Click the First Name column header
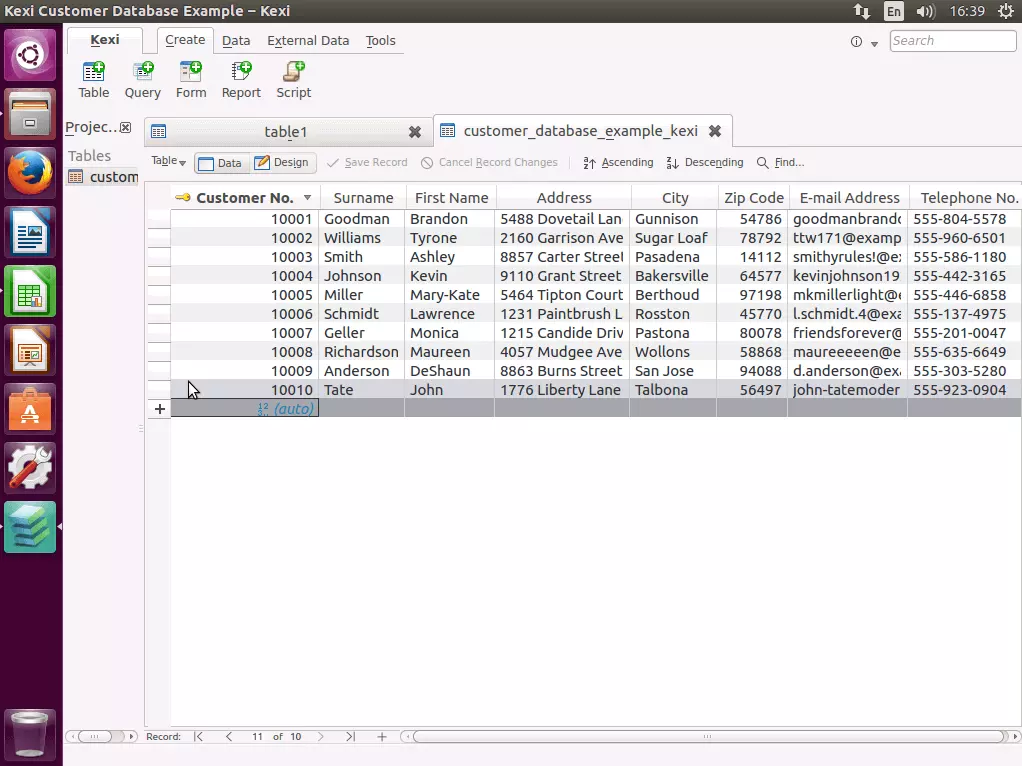The height and width of the screenshot is (766, 1022). (451, 198)
